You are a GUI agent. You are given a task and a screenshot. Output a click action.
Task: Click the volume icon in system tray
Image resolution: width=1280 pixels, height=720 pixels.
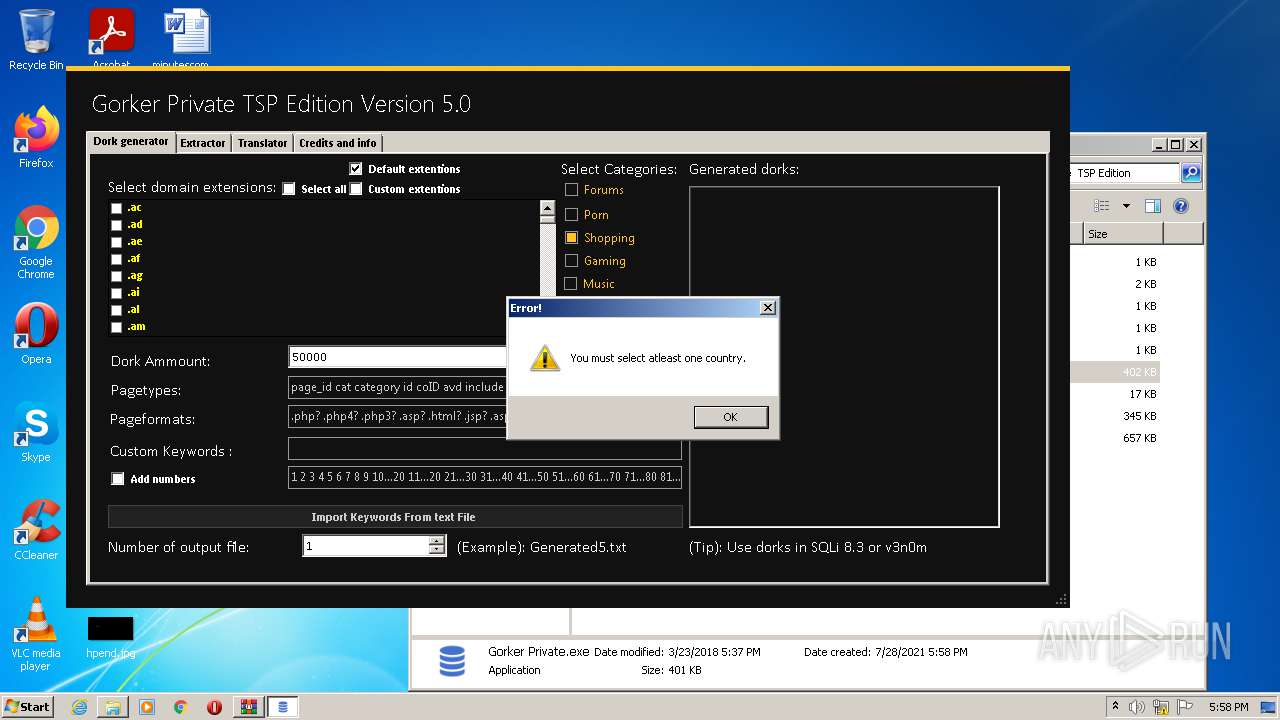click(x=1137, y=707)
